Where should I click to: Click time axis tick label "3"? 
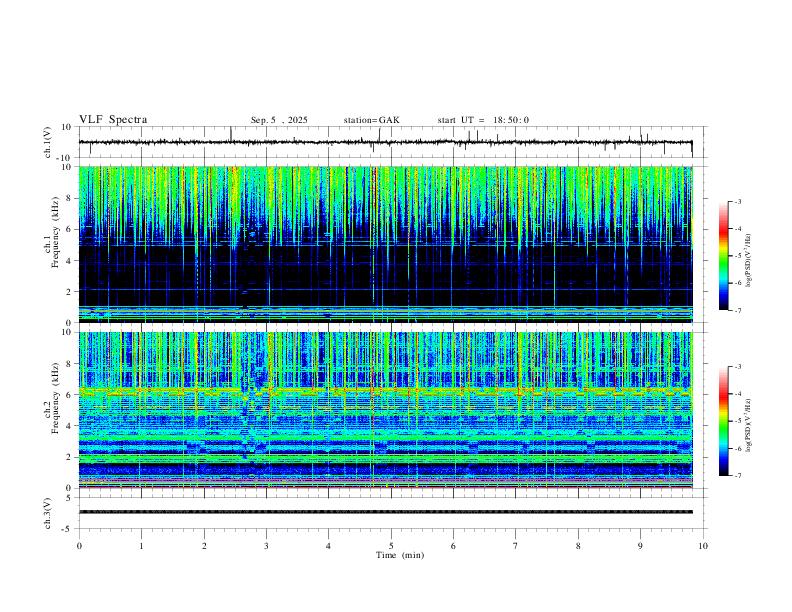pyautogui.click(x=266, y=546)
